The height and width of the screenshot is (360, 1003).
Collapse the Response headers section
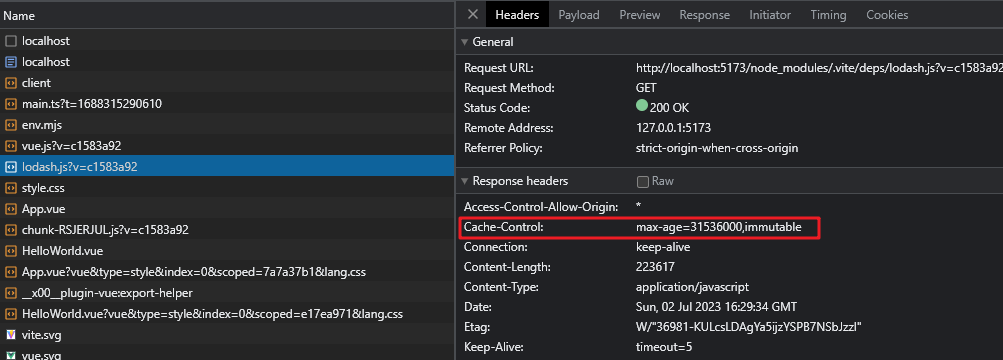465,182
